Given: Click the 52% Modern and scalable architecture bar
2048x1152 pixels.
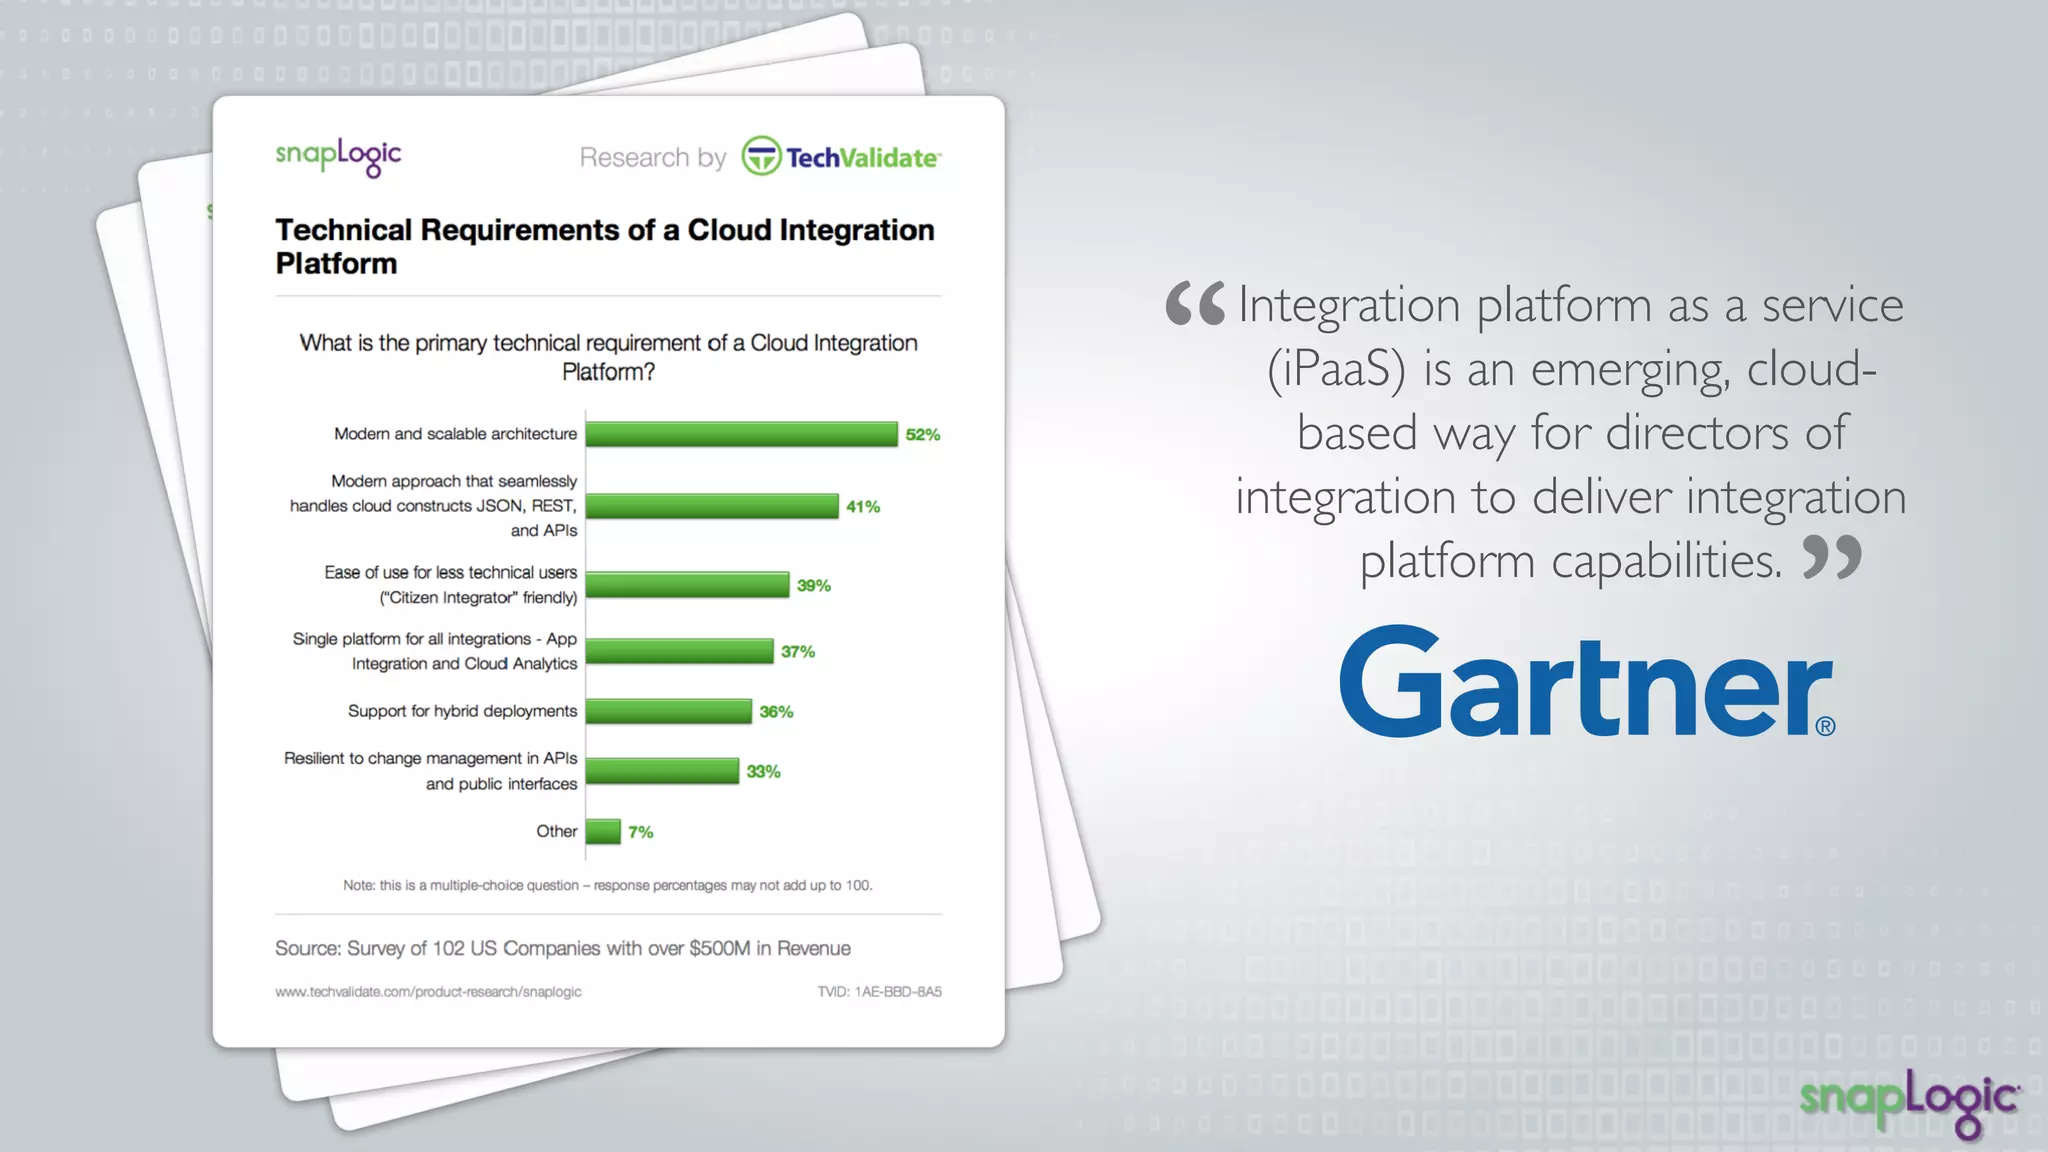Looking at the screenshot, I should pyautogui.click(x=742, y=434).
